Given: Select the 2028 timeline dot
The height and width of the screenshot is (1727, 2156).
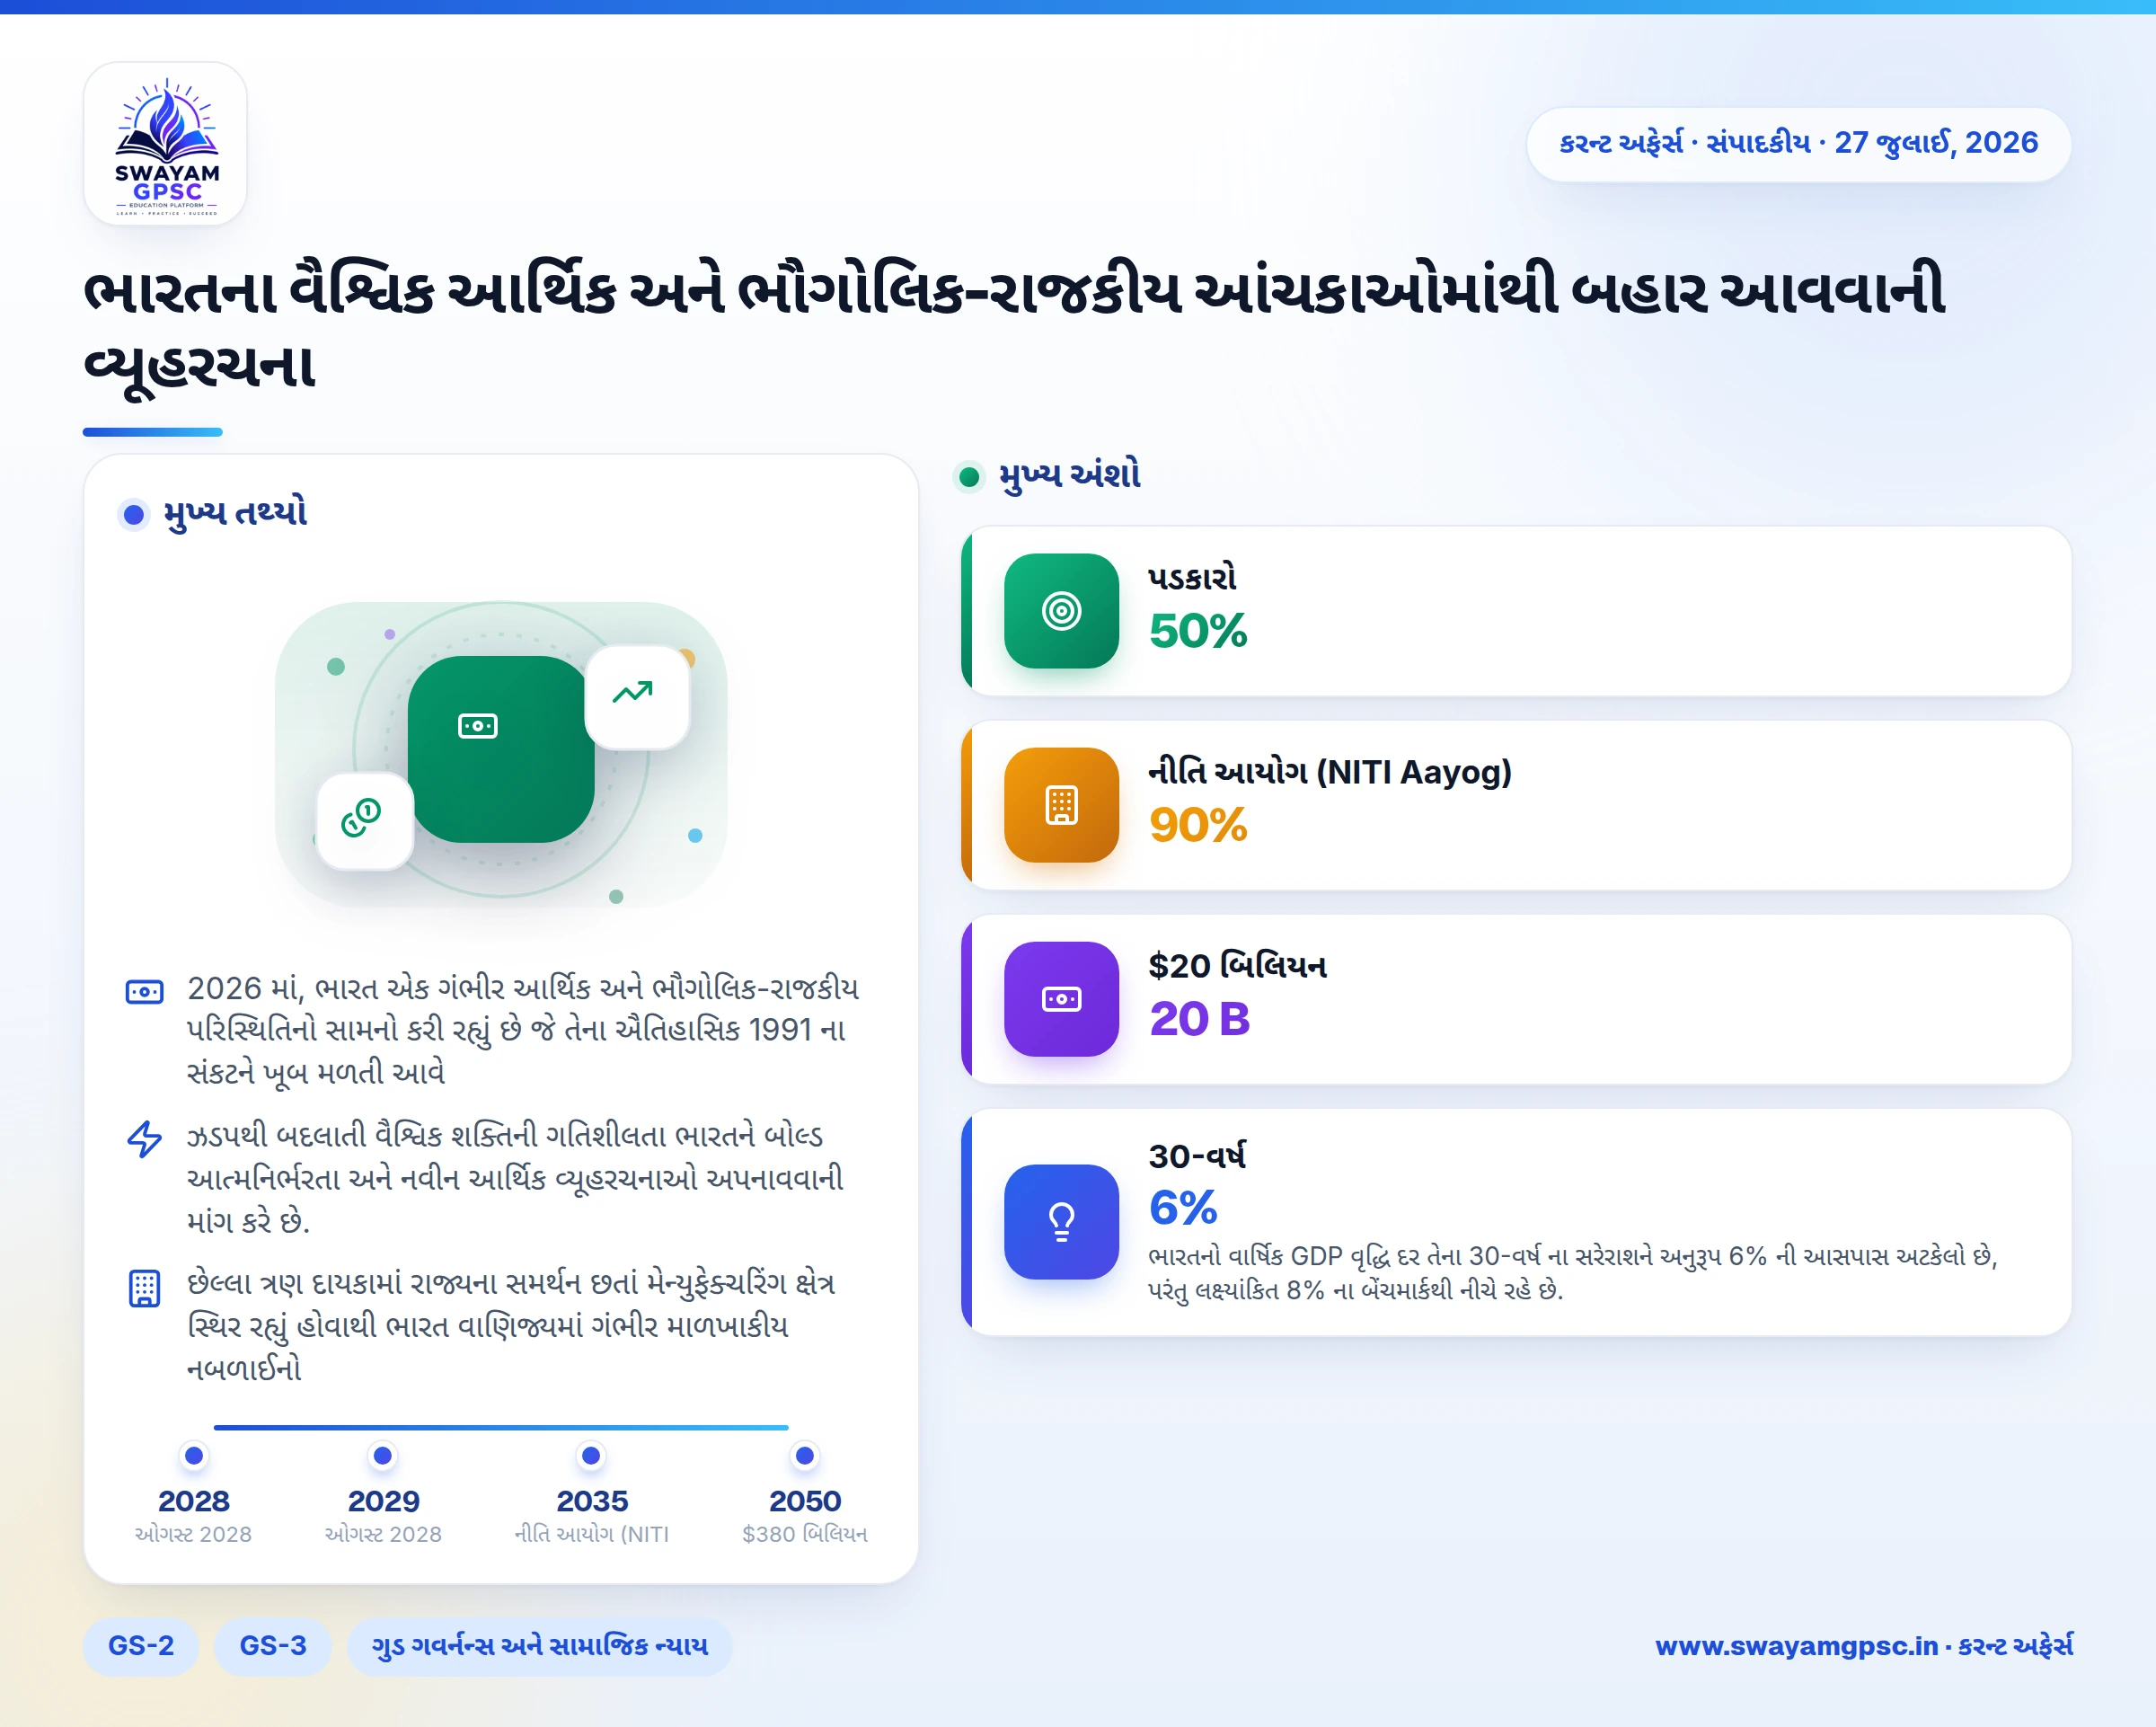Looking at the screenshot, I should pos(194,1456).
